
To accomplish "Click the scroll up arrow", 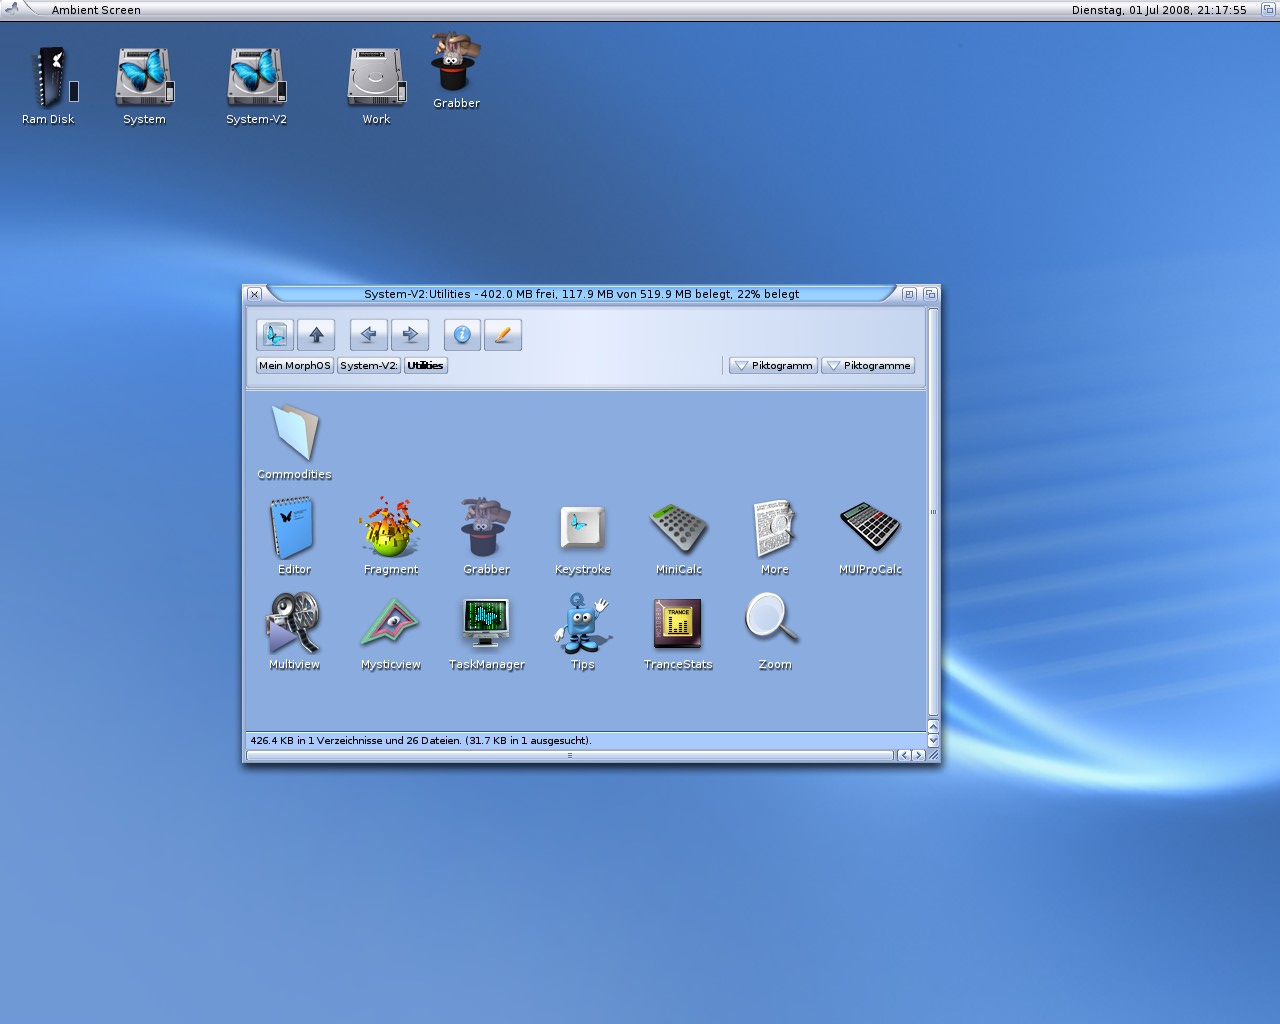I will 933,726.
